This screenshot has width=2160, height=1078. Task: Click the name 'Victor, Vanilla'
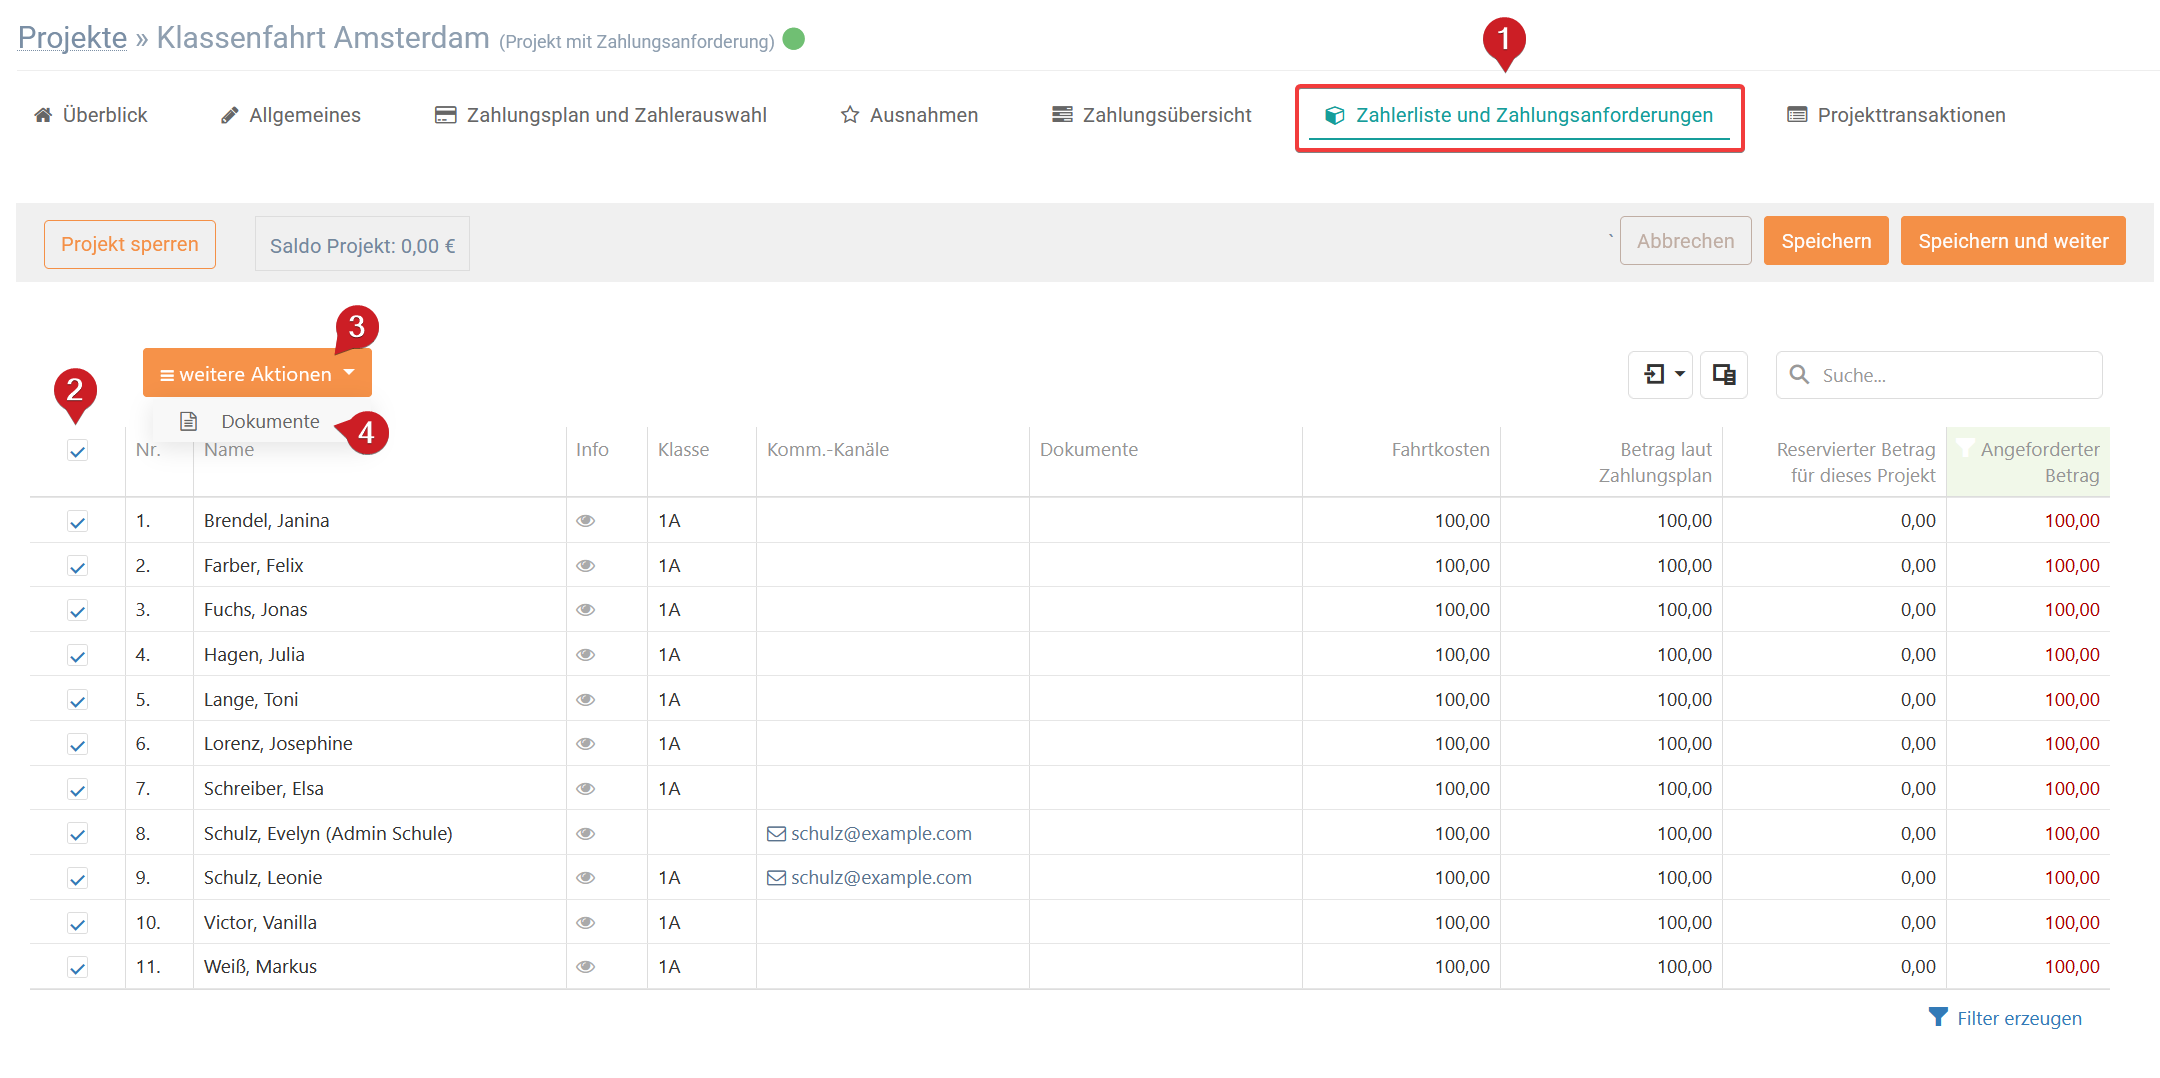260,923
